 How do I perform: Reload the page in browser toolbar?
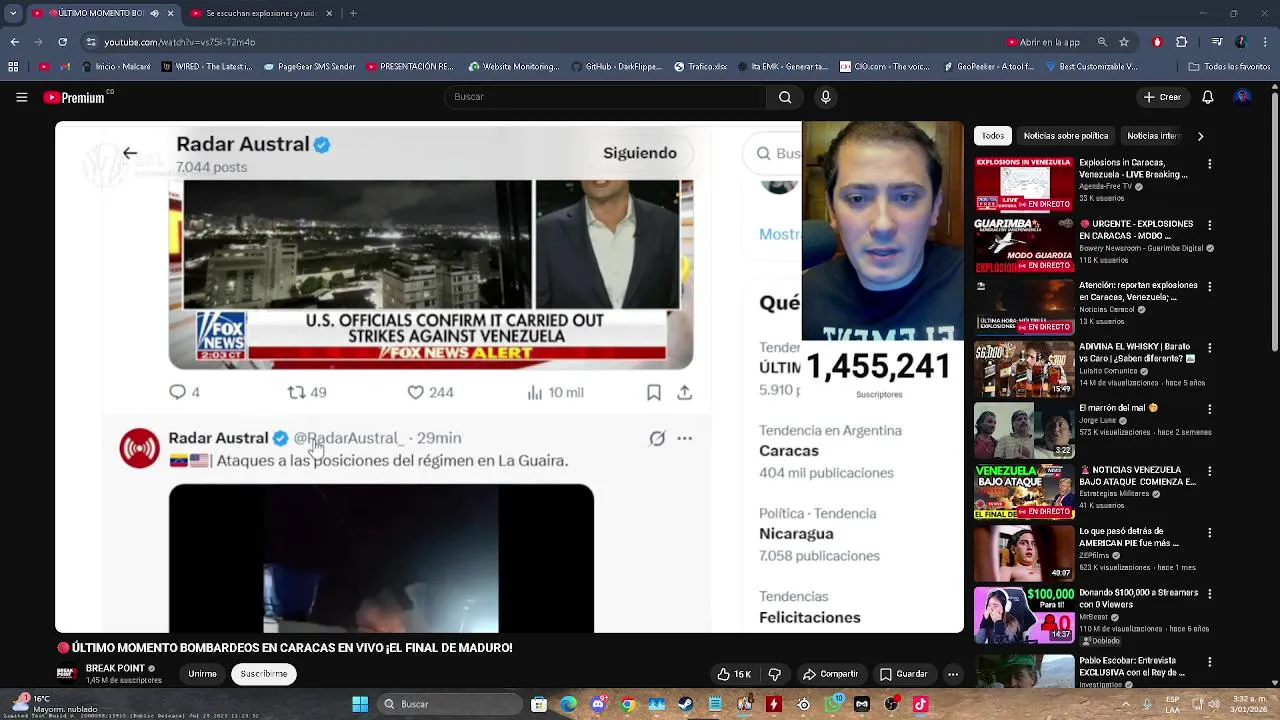click(63, 42)
